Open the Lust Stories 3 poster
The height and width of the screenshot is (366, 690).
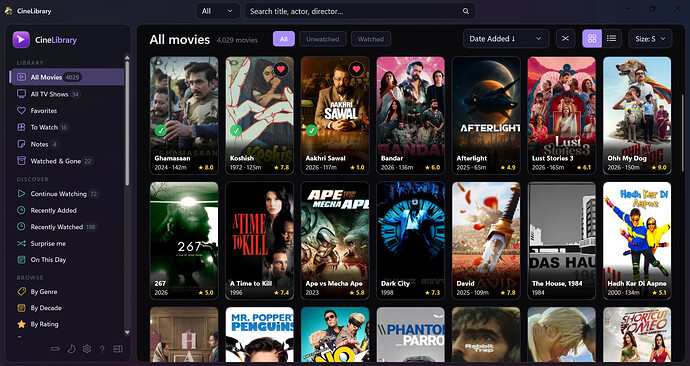[x=562, y=115]
